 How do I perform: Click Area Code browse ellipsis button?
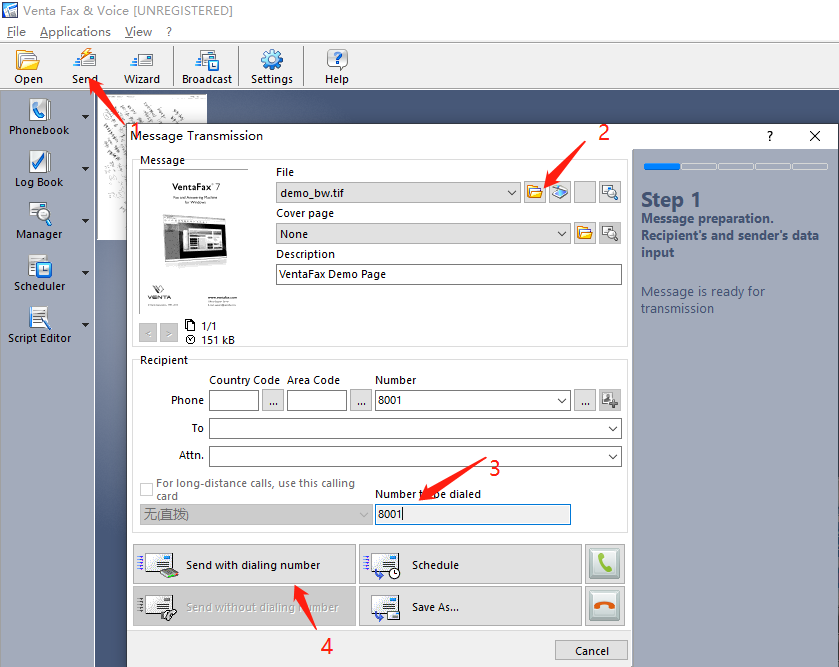361,401
